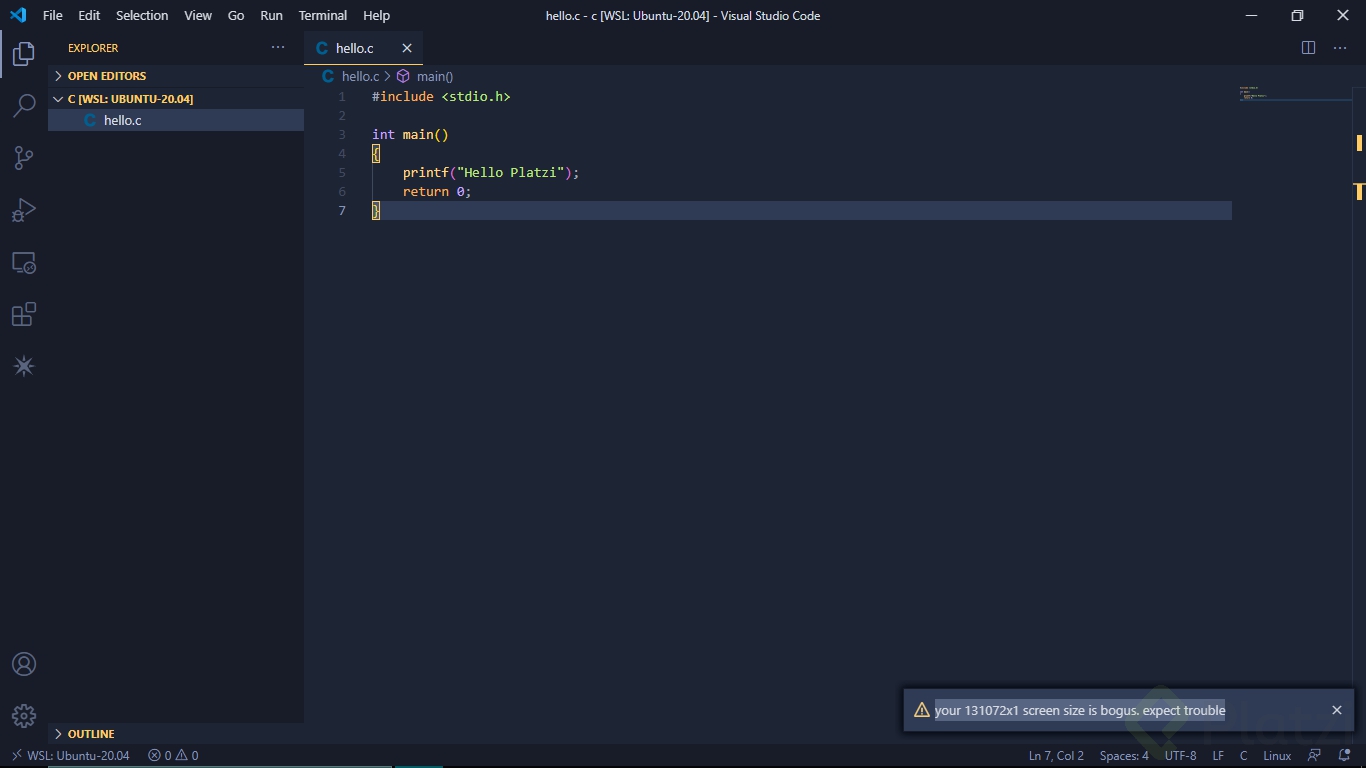Dismiss the screen size warning notification
Viewport: 1366px width, 768px height.
(x=1337, y=710)
